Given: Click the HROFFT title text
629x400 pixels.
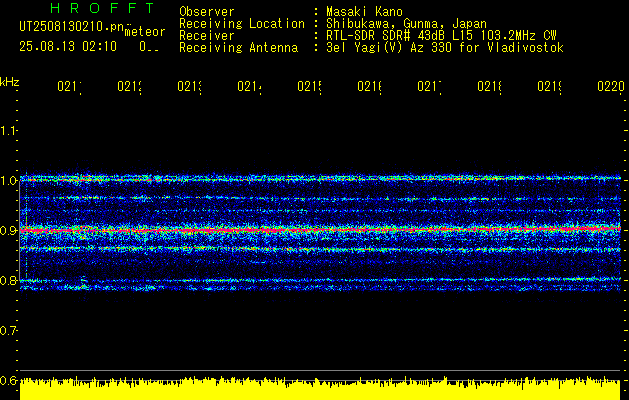Looking at the screenshot, I should coord(103,8).
